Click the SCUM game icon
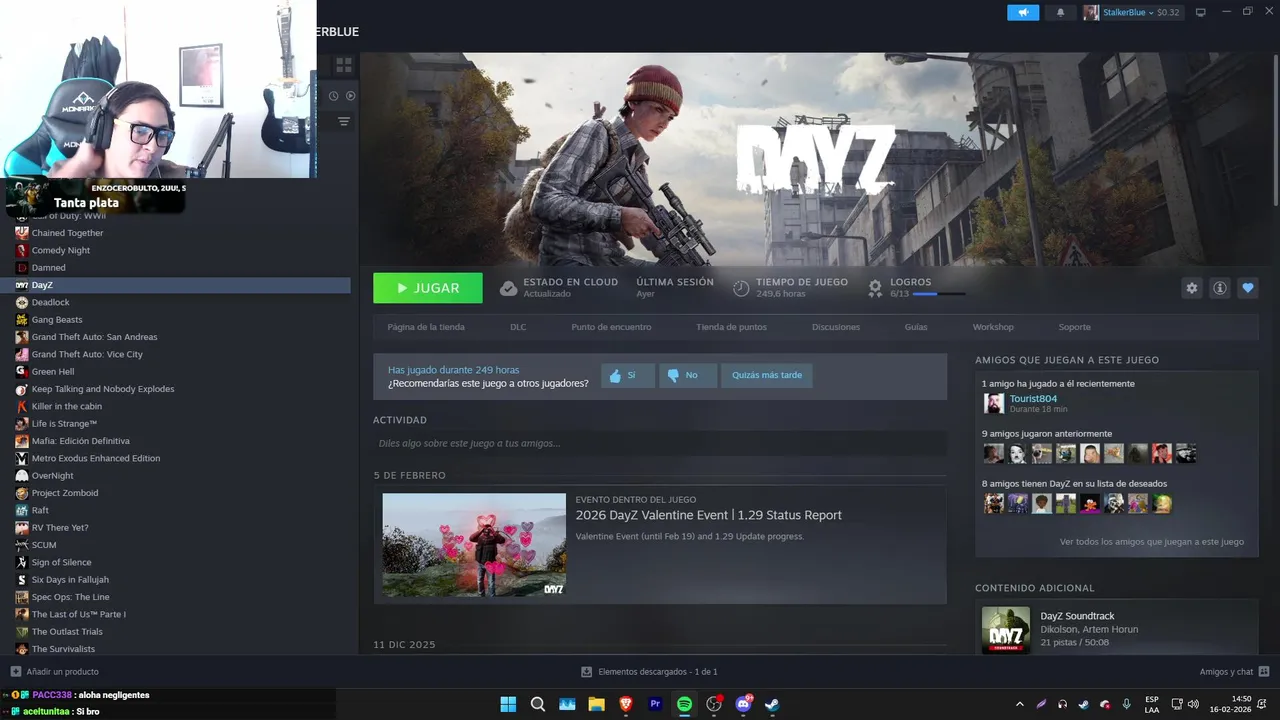 coord(22,545)
